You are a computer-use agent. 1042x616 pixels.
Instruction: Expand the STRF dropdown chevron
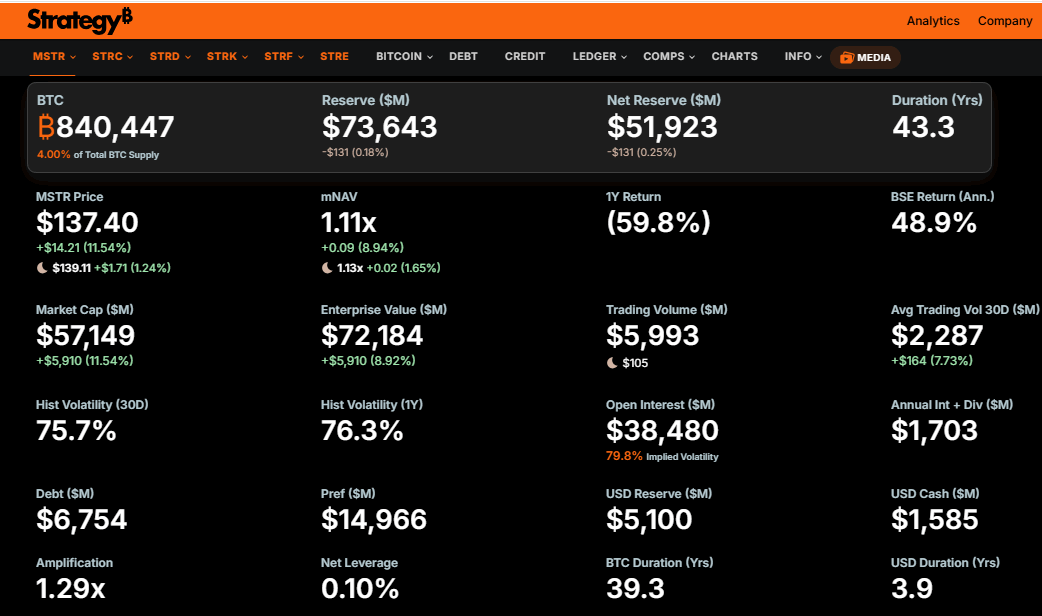pyautogui.click(x=301, y=57)
